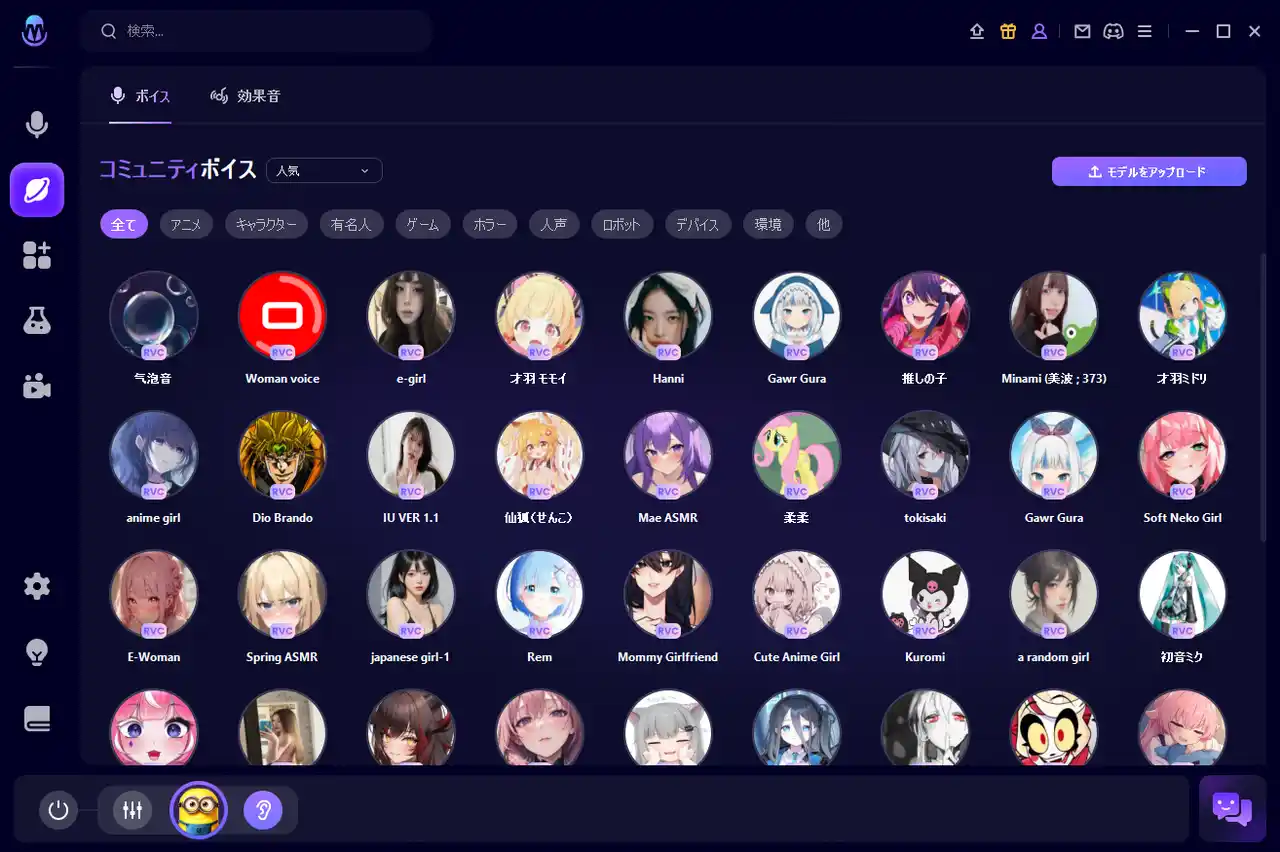Toggle the equalizer sliders button in bottom bar
This screenshot has height=852, width=1280.
tap(132, 810)
